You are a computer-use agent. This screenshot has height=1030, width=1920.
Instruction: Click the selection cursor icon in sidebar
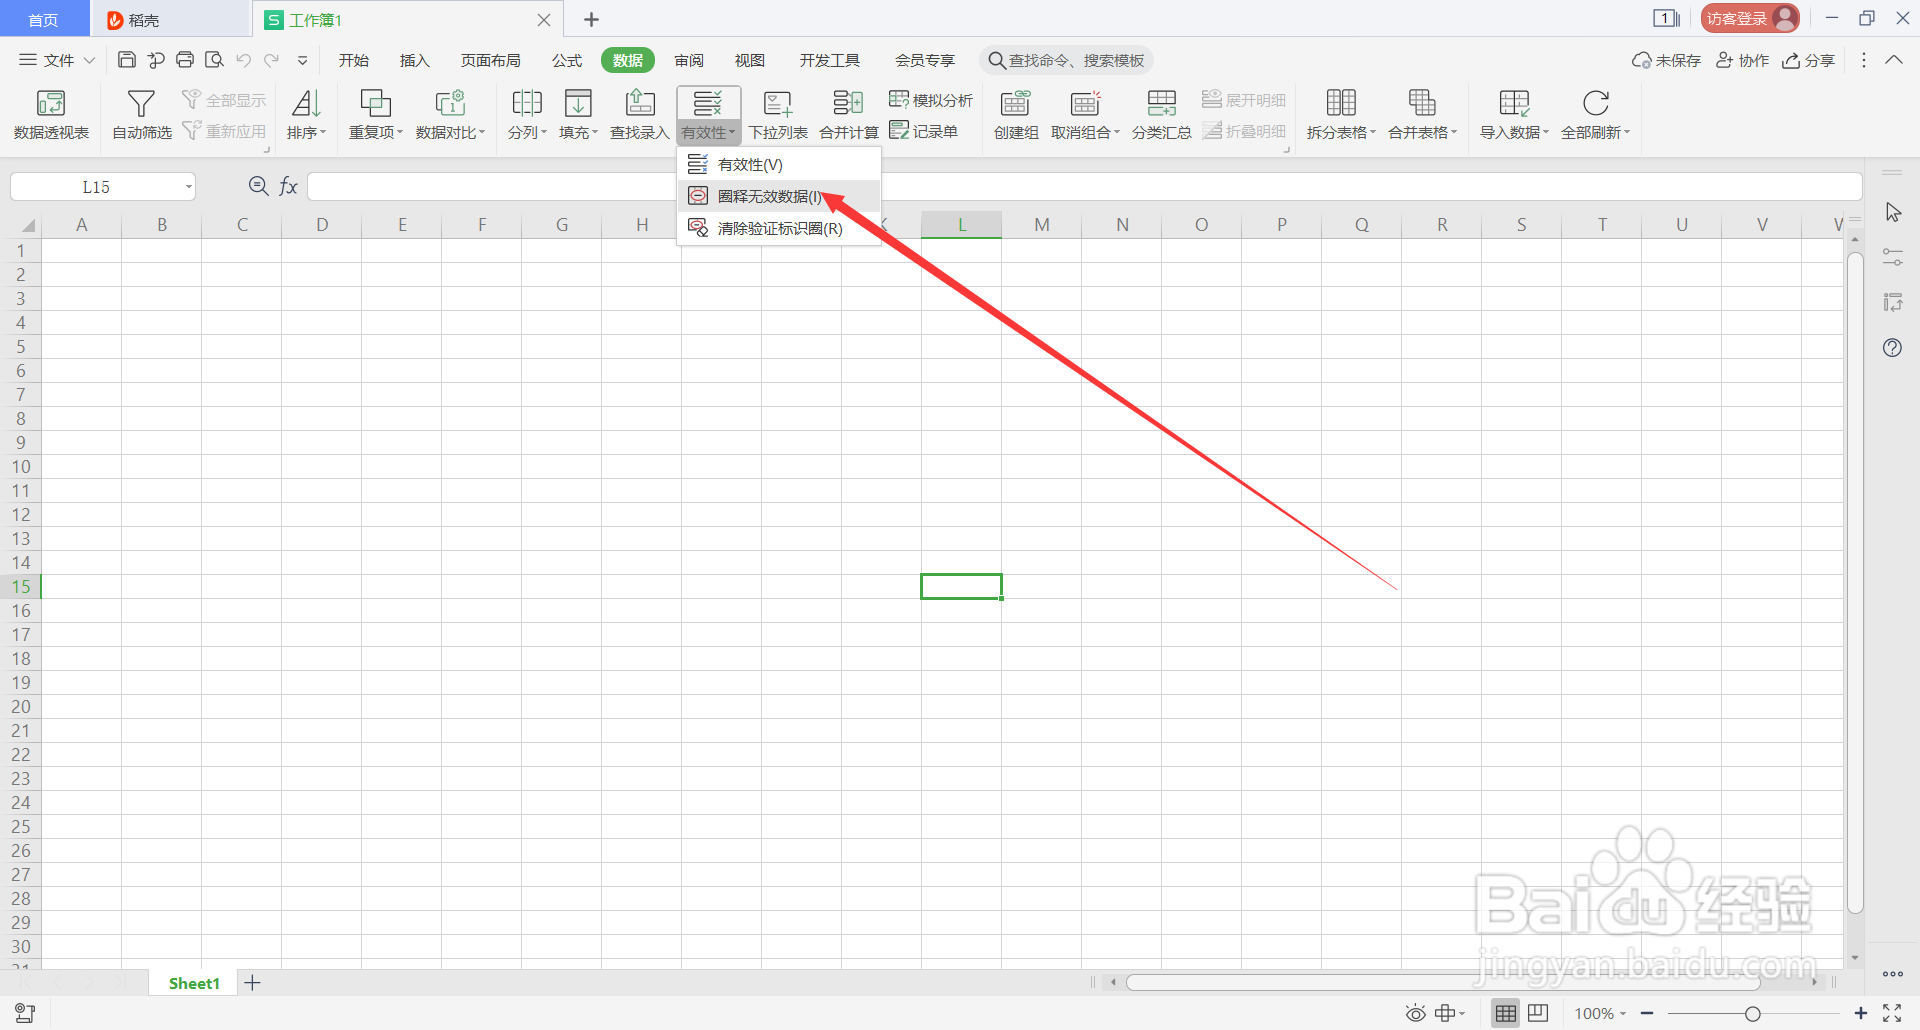point(1892,212)
